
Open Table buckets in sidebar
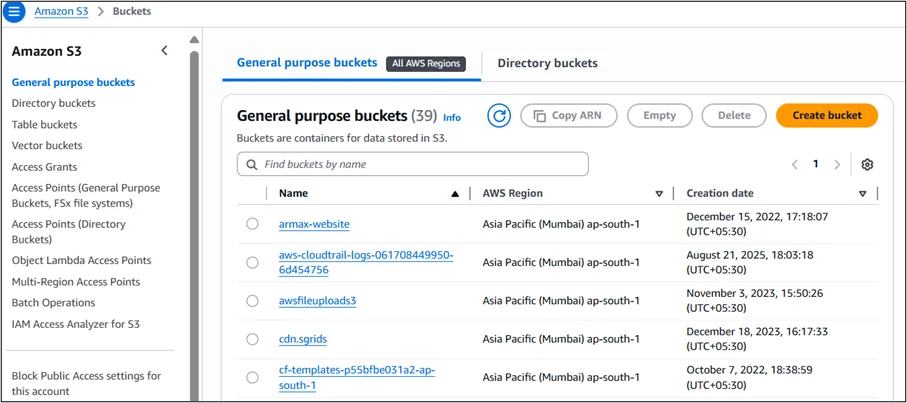tap(45, 124)
